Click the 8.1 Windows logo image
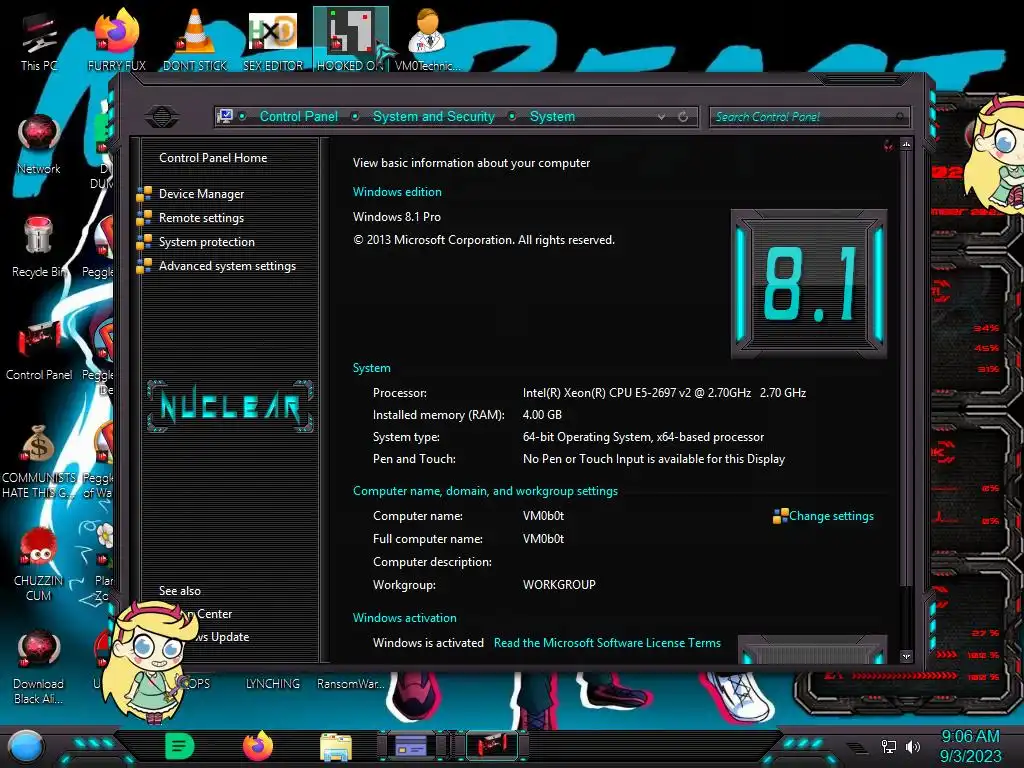1024x768 pixels. pos(808,283)
